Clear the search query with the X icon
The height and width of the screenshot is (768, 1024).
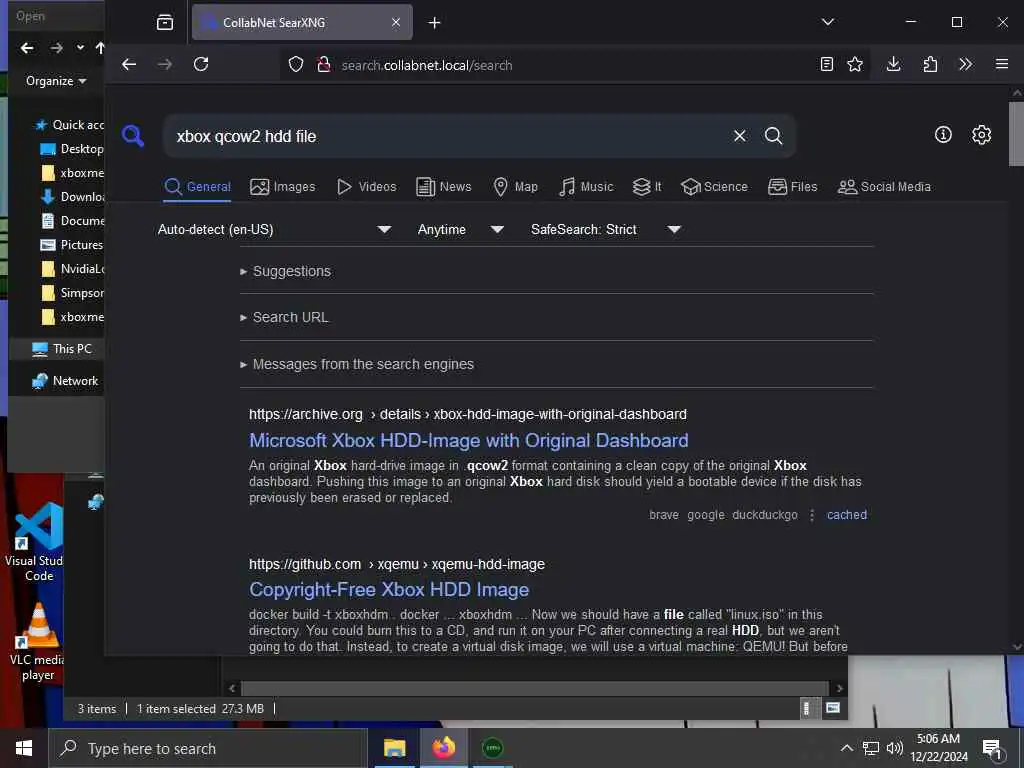pyautogui.click(x=739, y=136)
